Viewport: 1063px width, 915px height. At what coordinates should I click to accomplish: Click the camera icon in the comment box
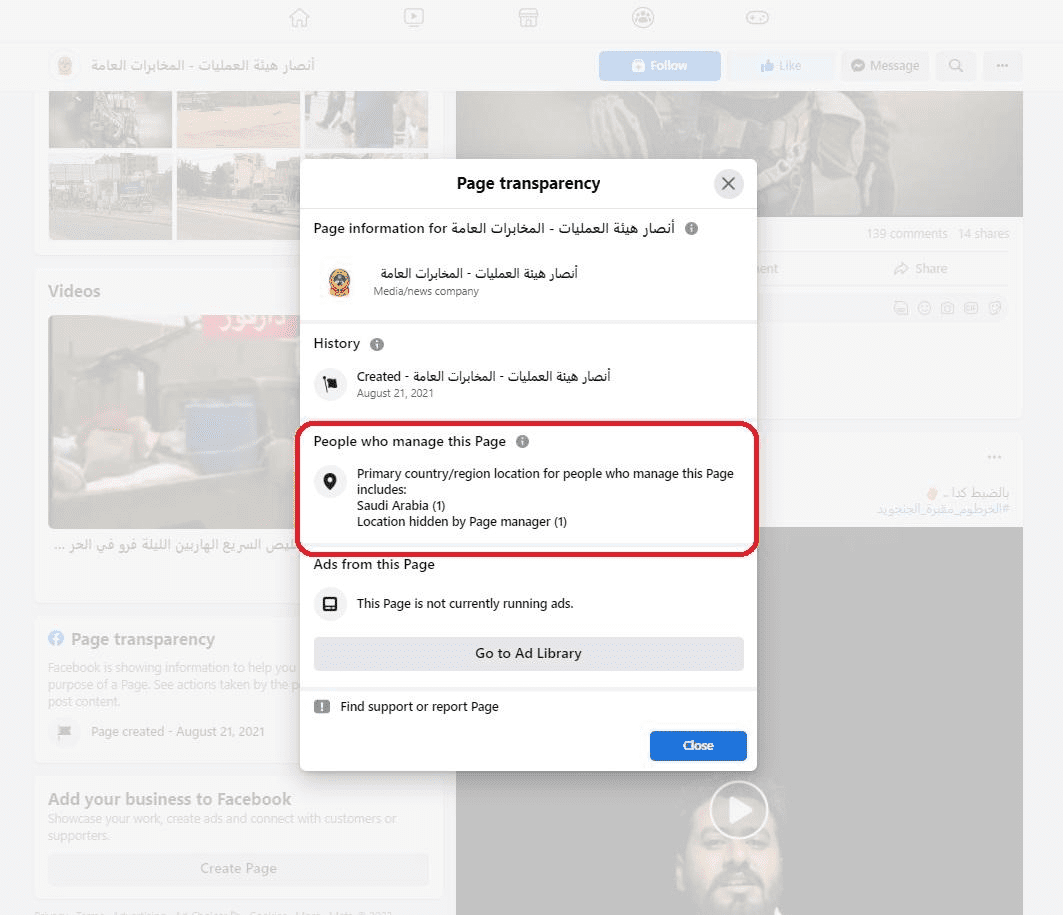point(948,308)
